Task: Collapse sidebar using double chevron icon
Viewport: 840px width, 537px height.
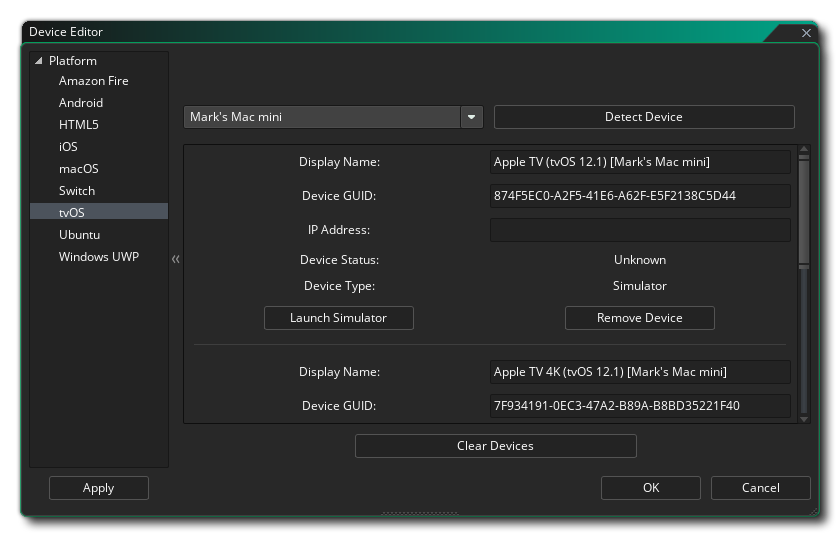Action: point(176,259)
